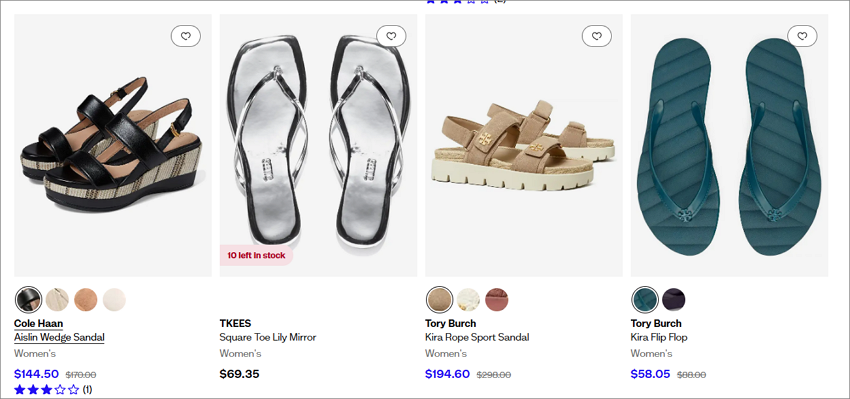Open three-star rating reviews for Cole Haan sandal
The image size is (850, 399).
coord(53,389)
